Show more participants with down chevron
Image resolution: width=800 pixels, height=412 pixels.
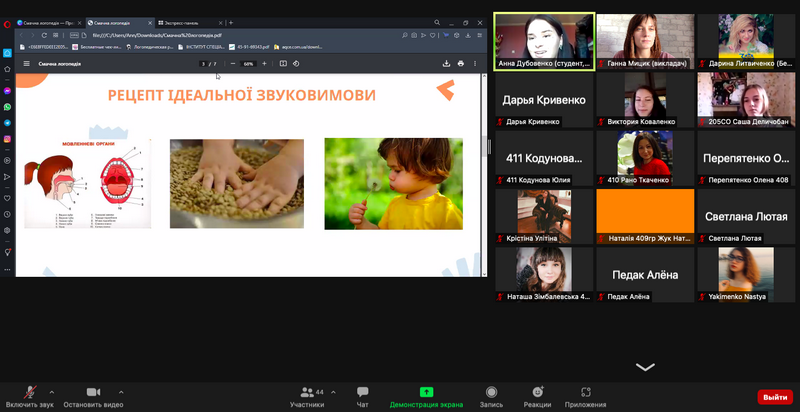[645, 367]
